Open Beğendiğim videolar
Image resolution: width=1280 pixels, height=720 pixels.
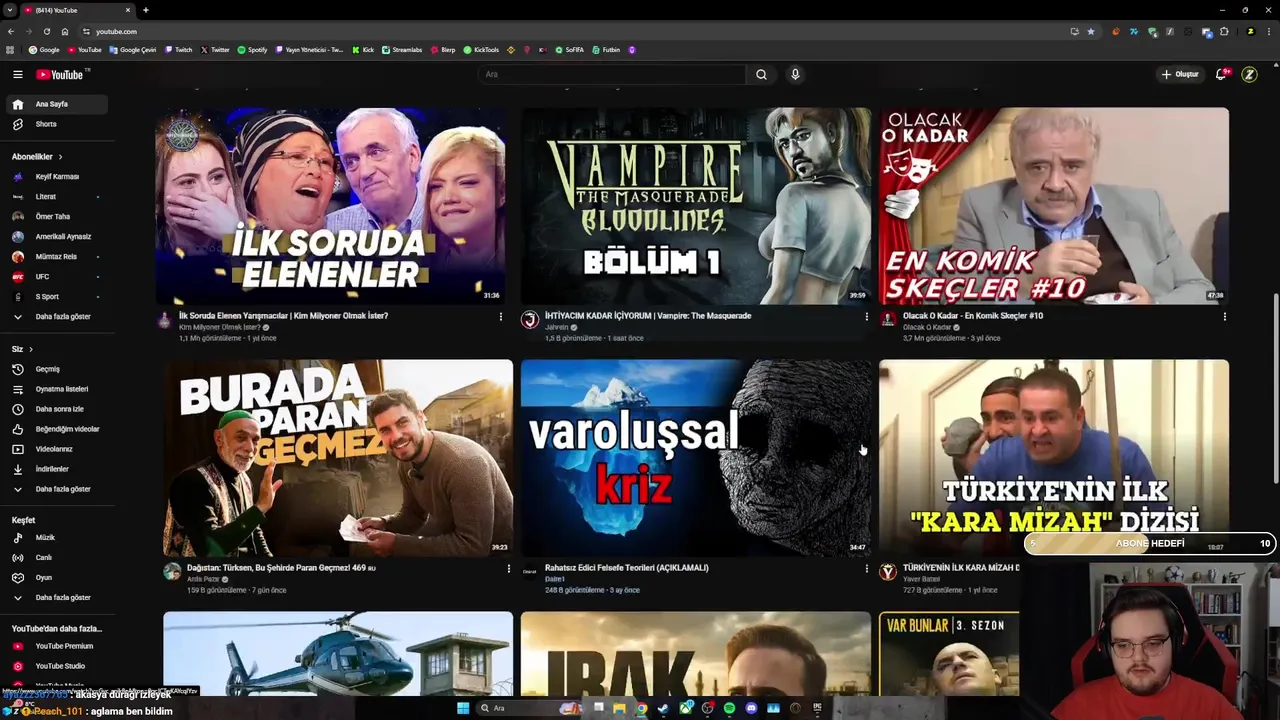click(x=56, y=429)
